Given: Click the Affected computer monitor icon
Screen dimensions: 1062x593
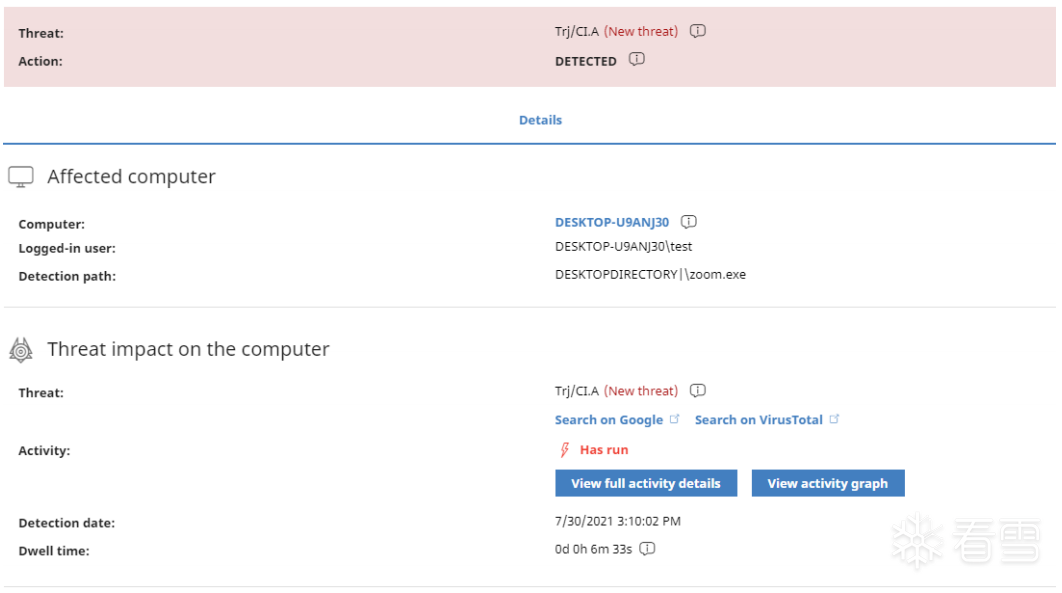Looking at the screenshot, I should (x=21, y=177).
